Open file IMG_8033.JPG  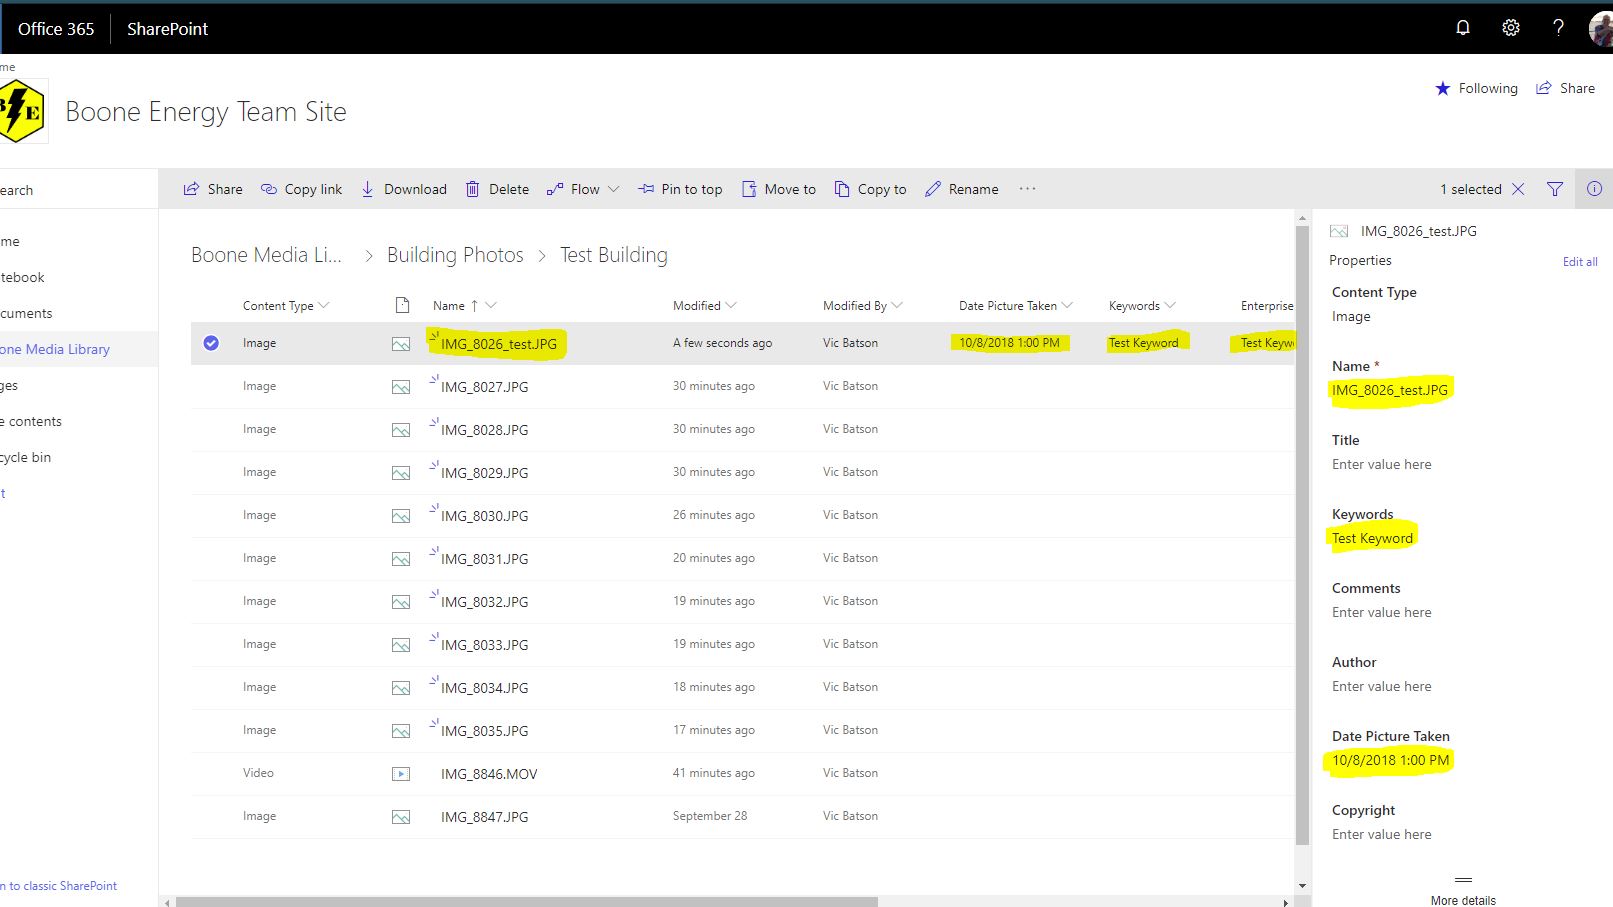pyautogui.click(x=484, y=645)
